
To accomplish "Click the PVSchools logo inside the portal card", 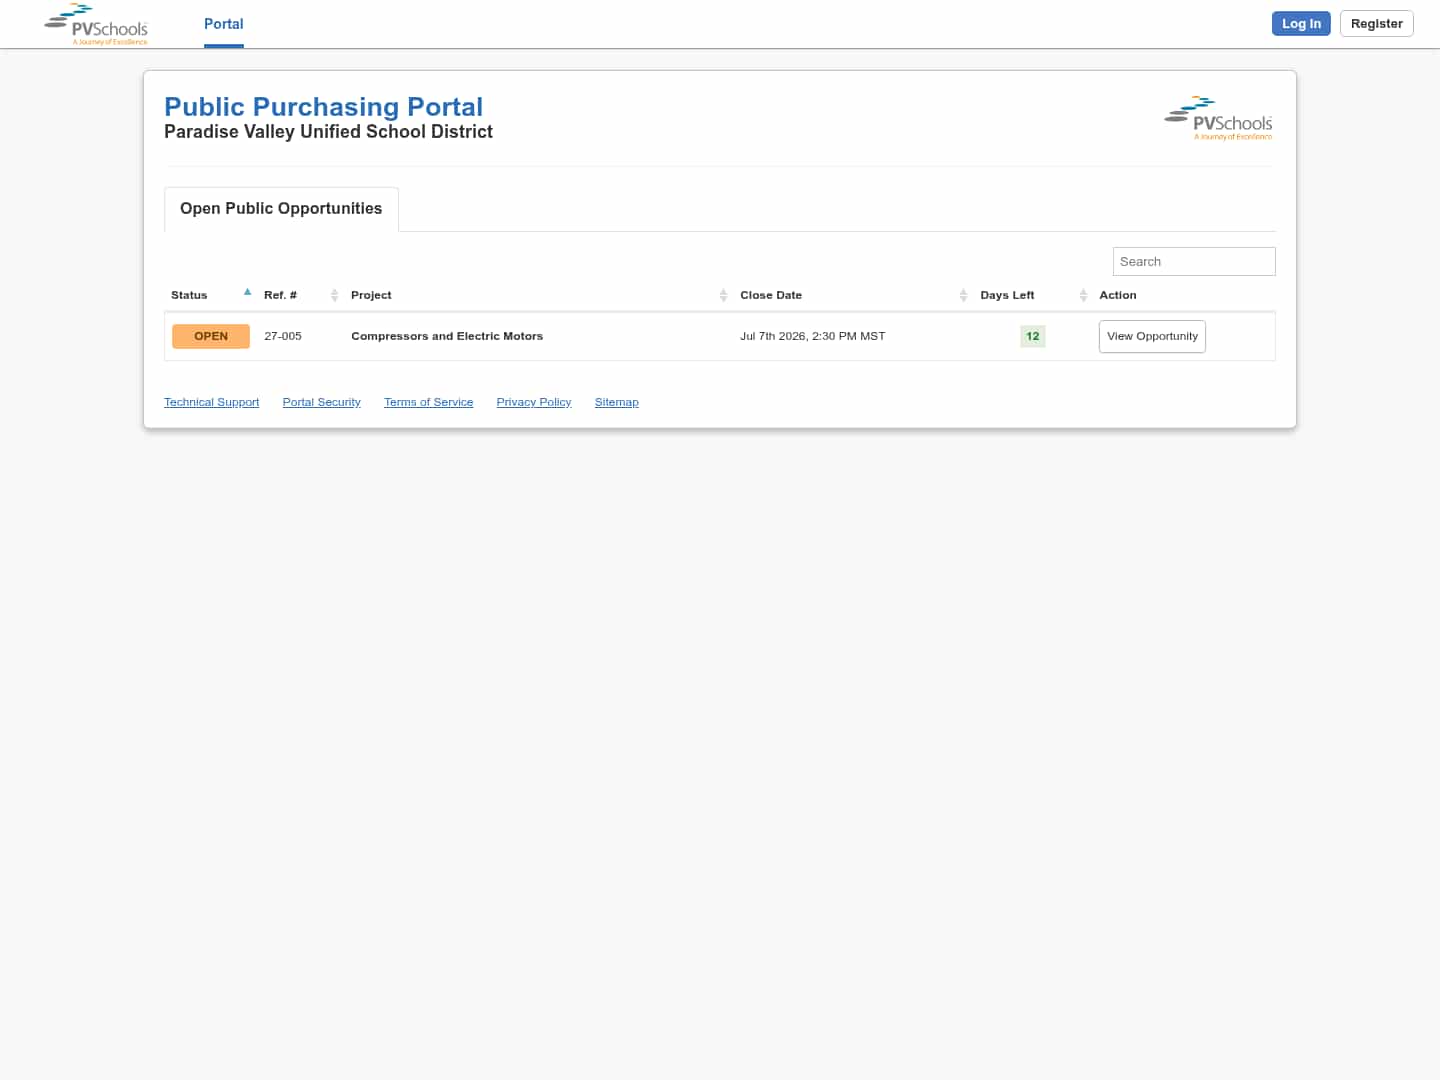I will point(1218,119).
